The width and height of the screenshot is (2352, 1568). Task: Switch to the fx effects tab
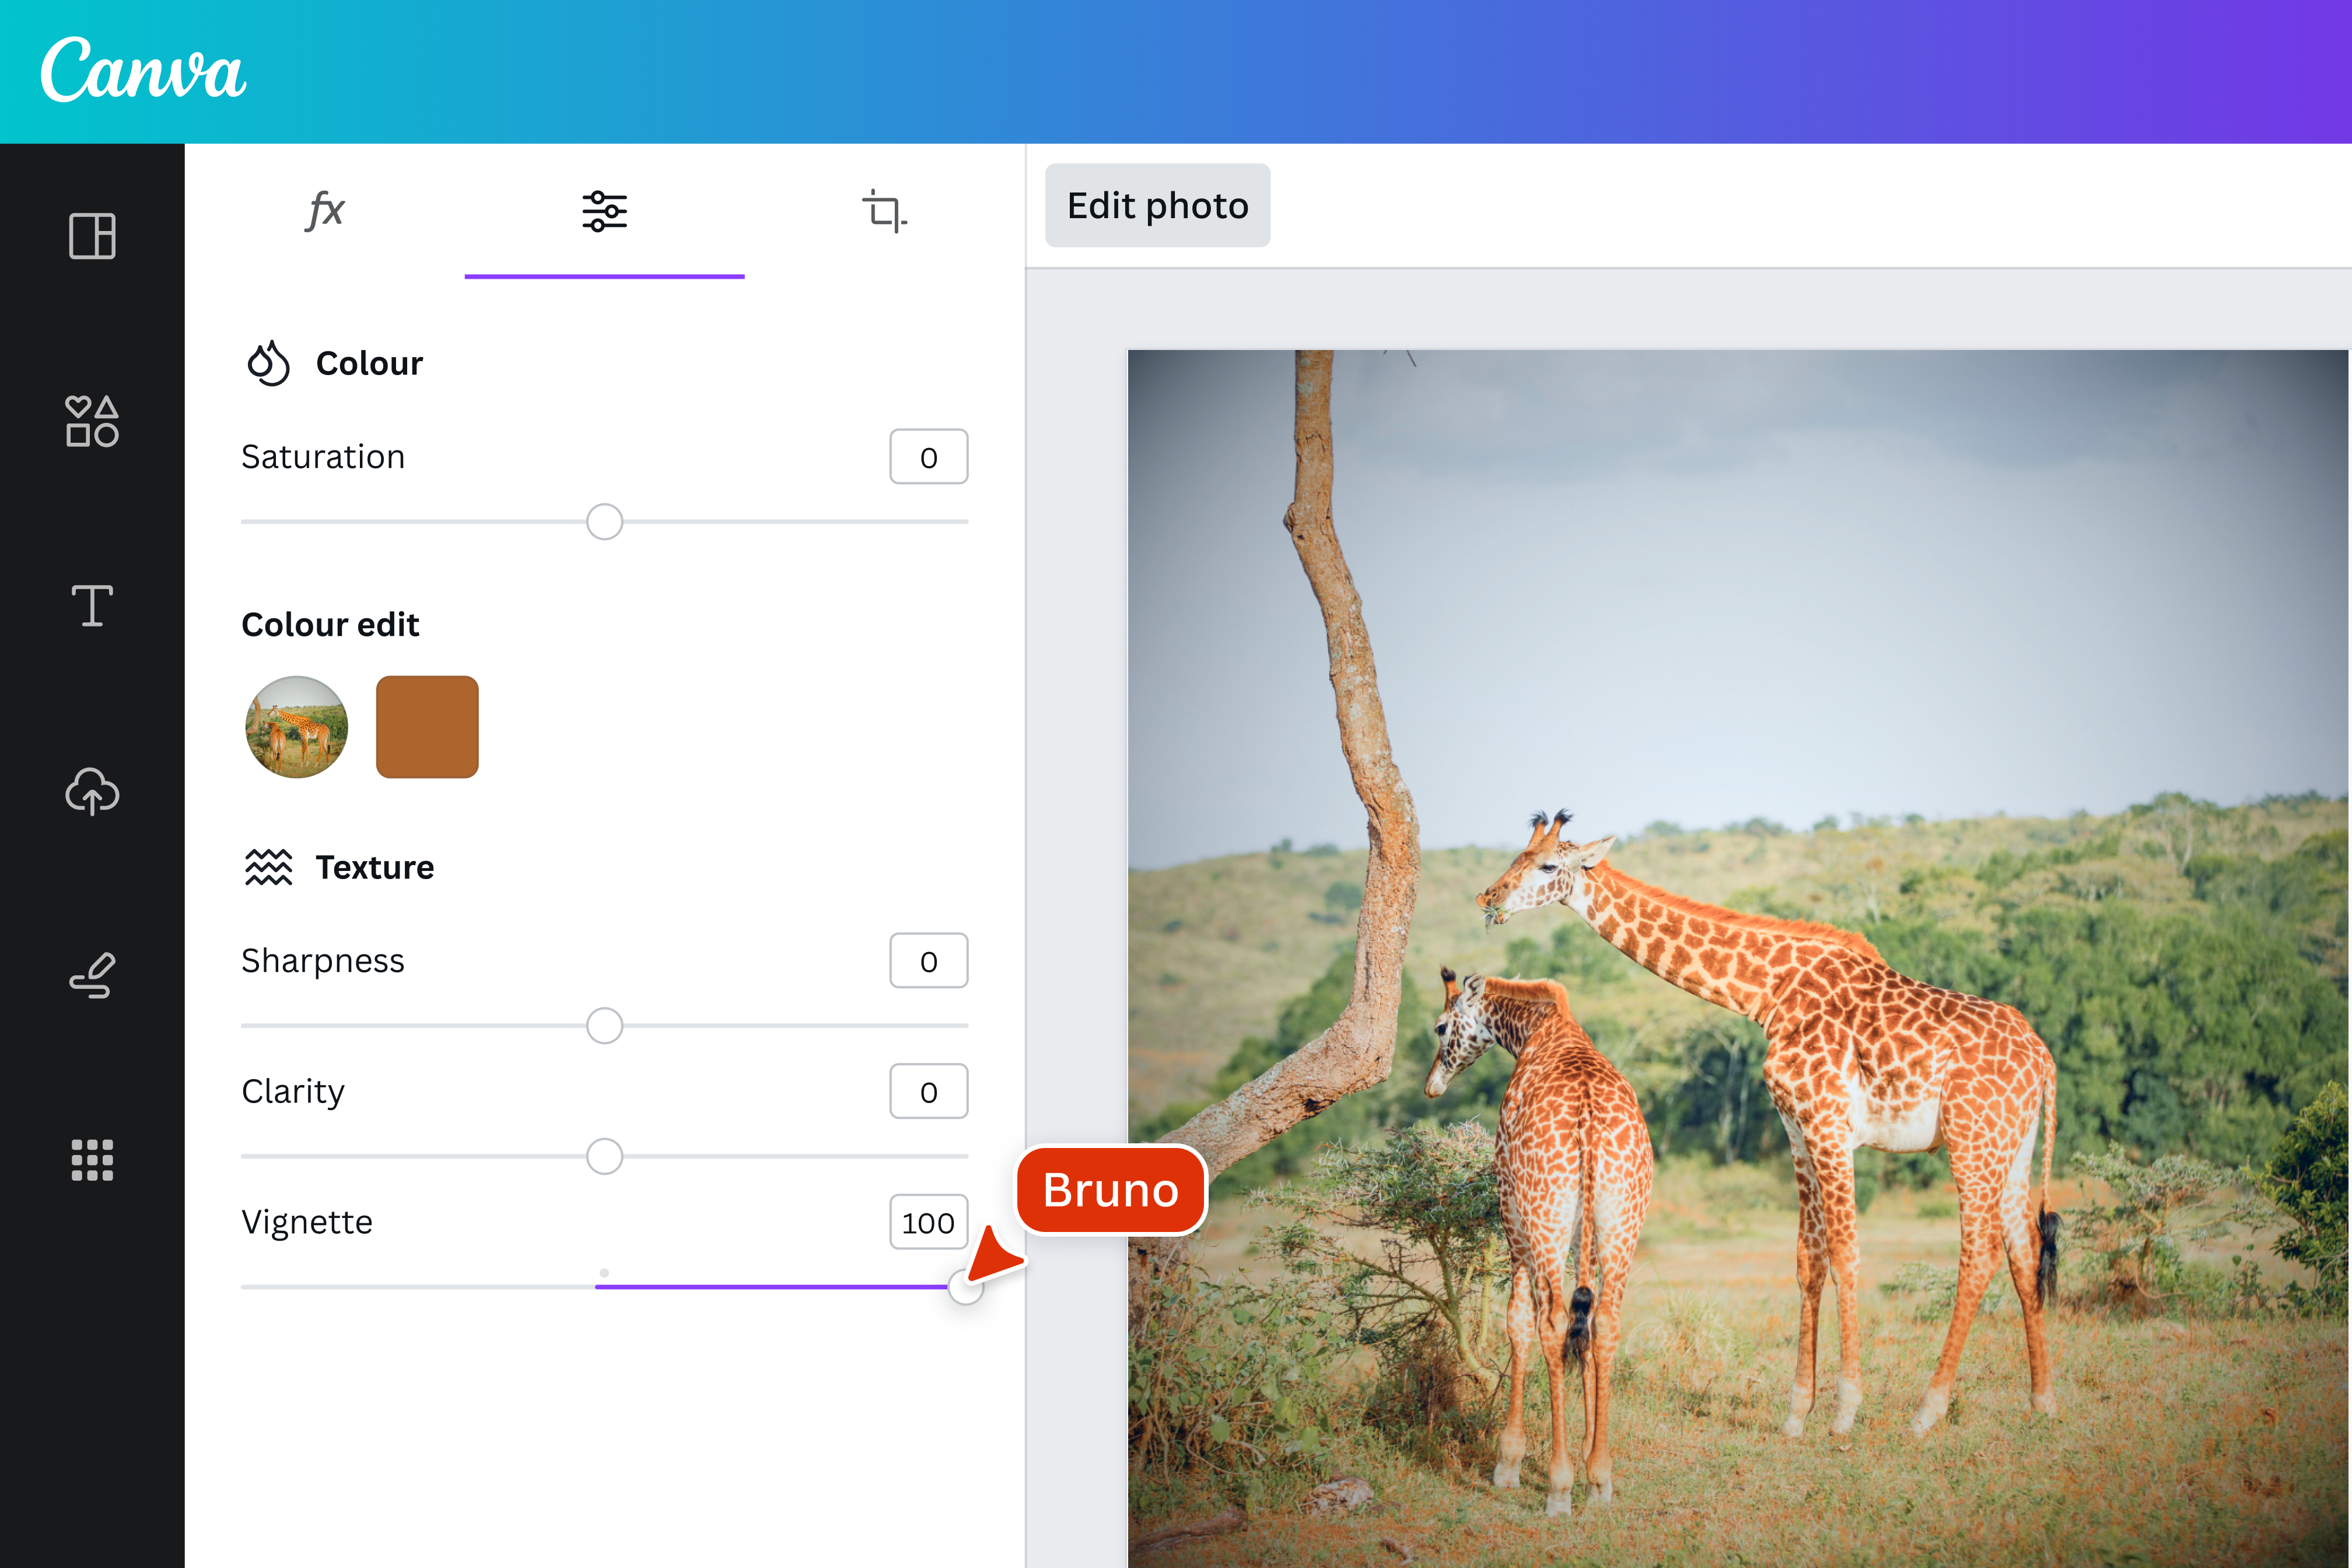point(325,211)
